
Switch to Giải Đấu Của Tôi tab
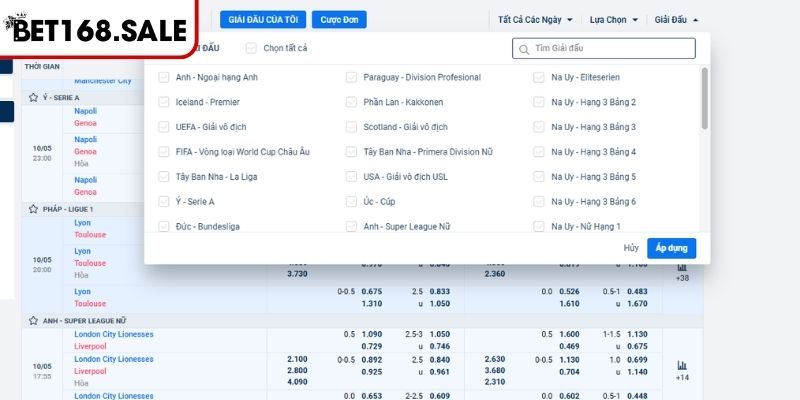click(x=263, y=19)
